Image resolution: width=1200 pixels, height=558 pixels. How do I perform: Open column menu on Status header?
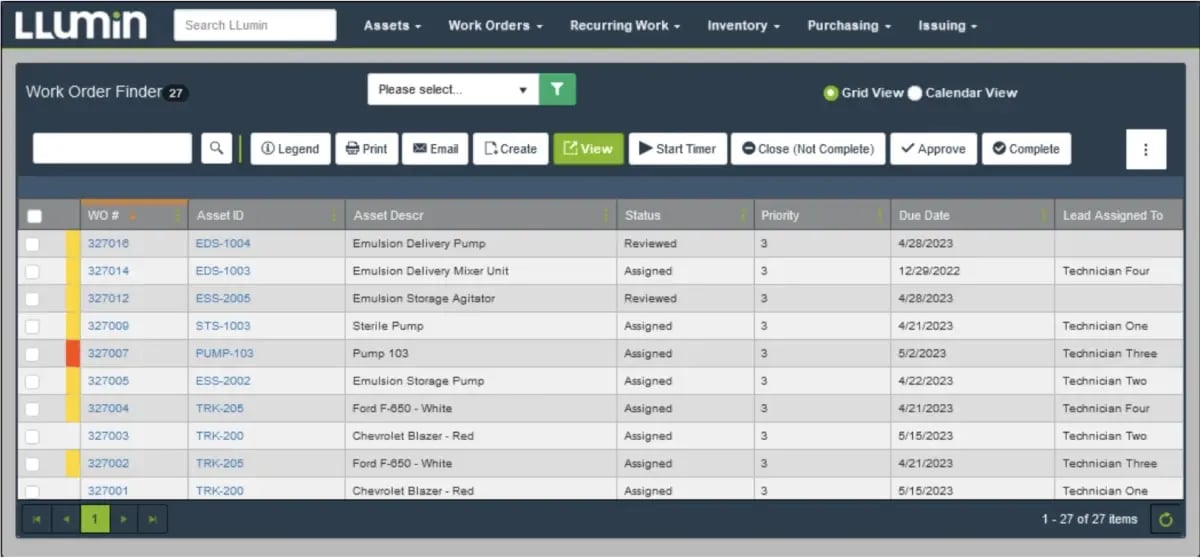tap(743, 215)
